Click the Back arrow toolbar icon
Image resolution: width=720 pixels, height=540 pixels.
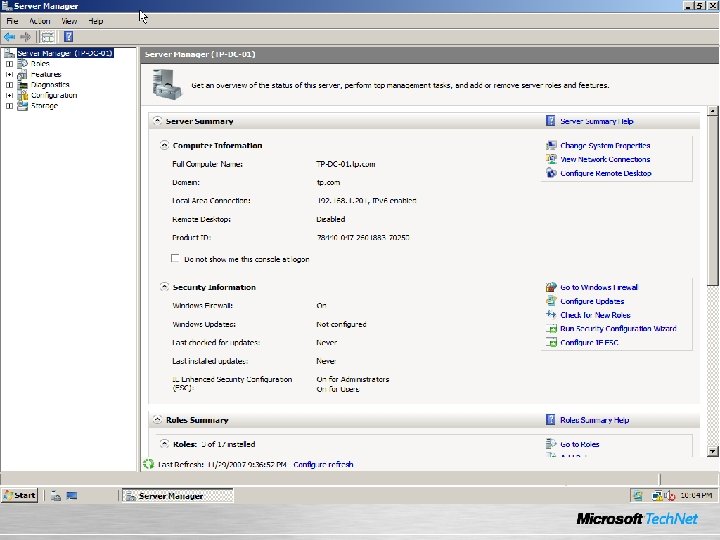click(9, 37)
